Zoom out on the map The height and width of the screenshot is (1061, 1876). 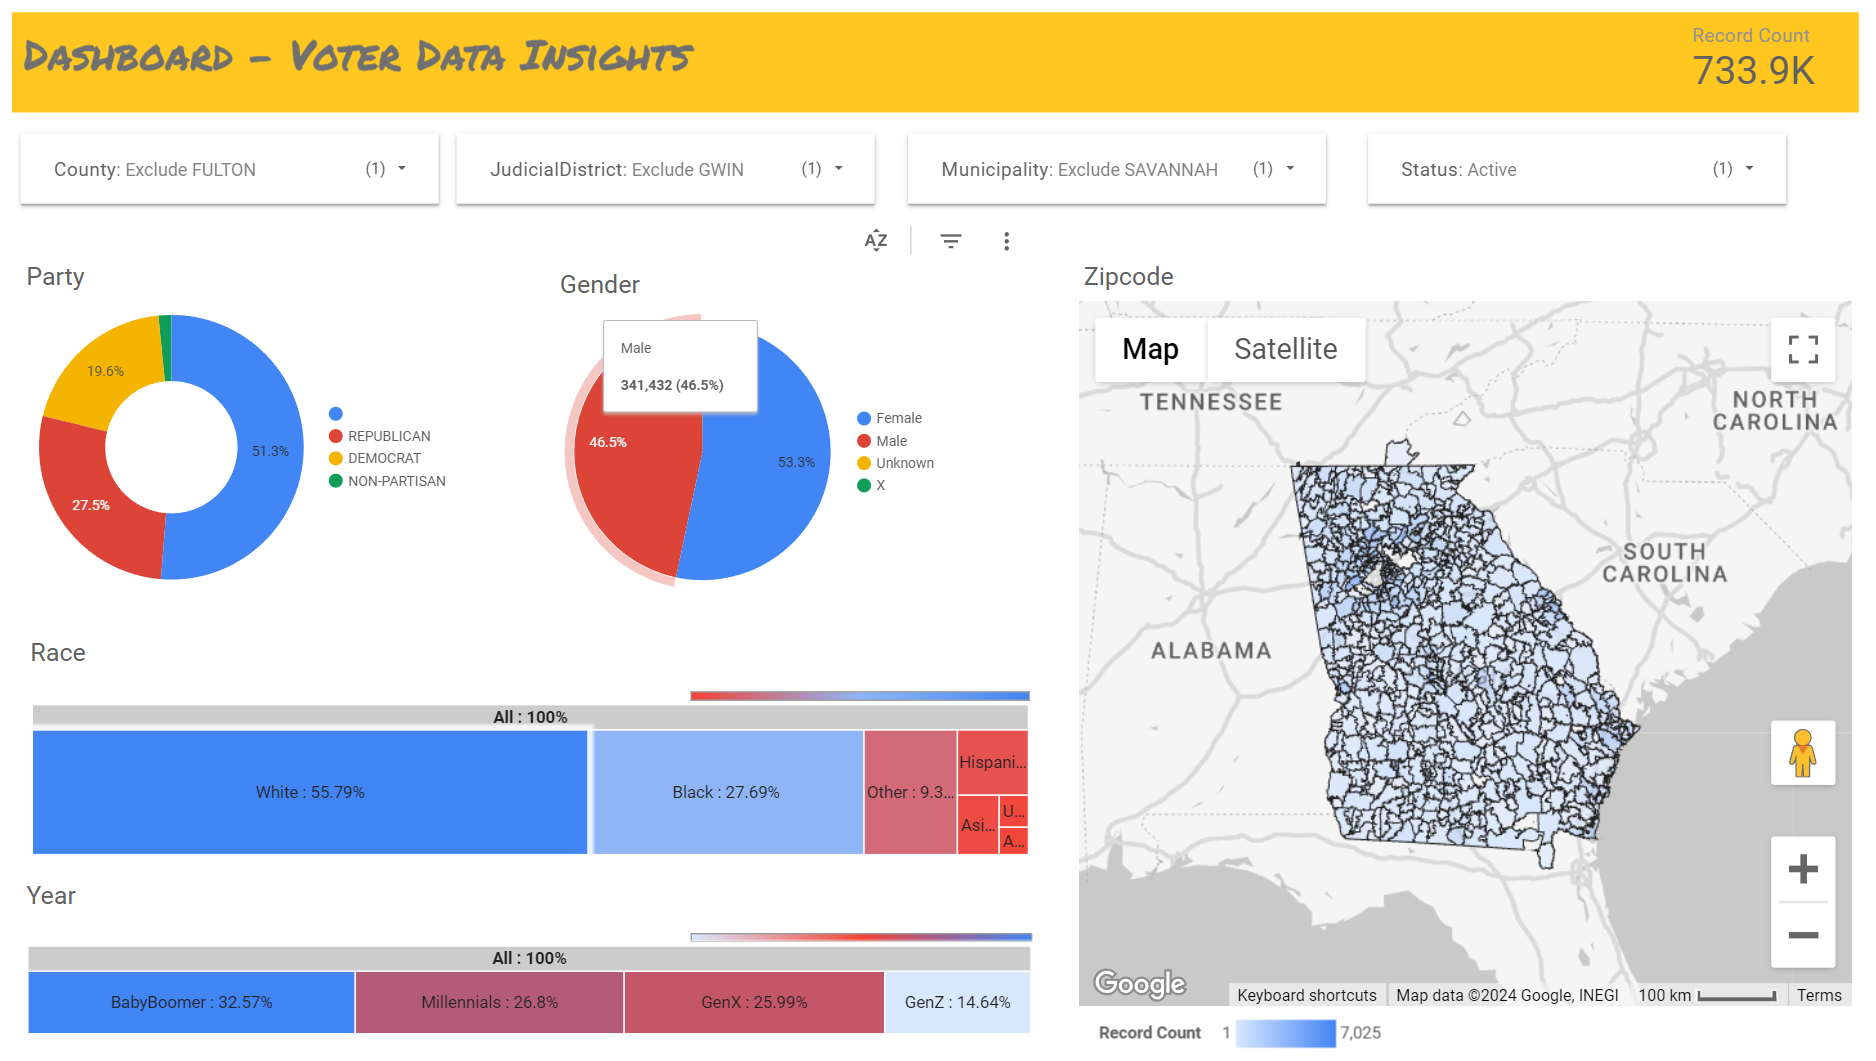coord(1802,935)
